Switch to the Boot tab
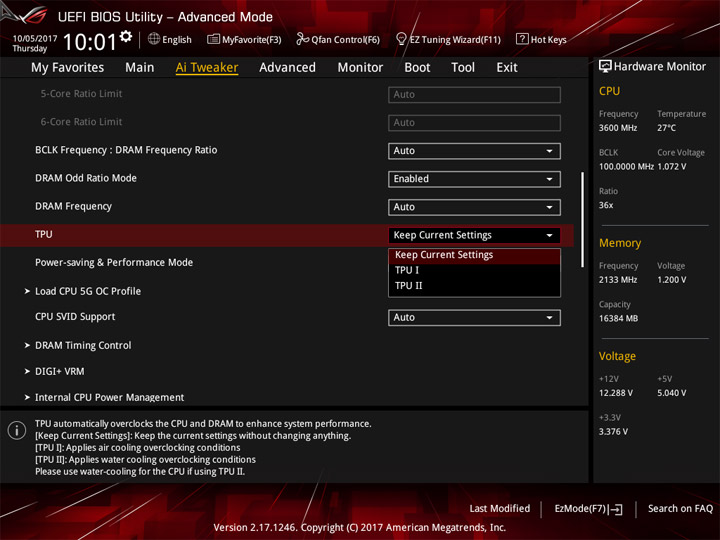The image size is (720, 540). pos(417,68)
